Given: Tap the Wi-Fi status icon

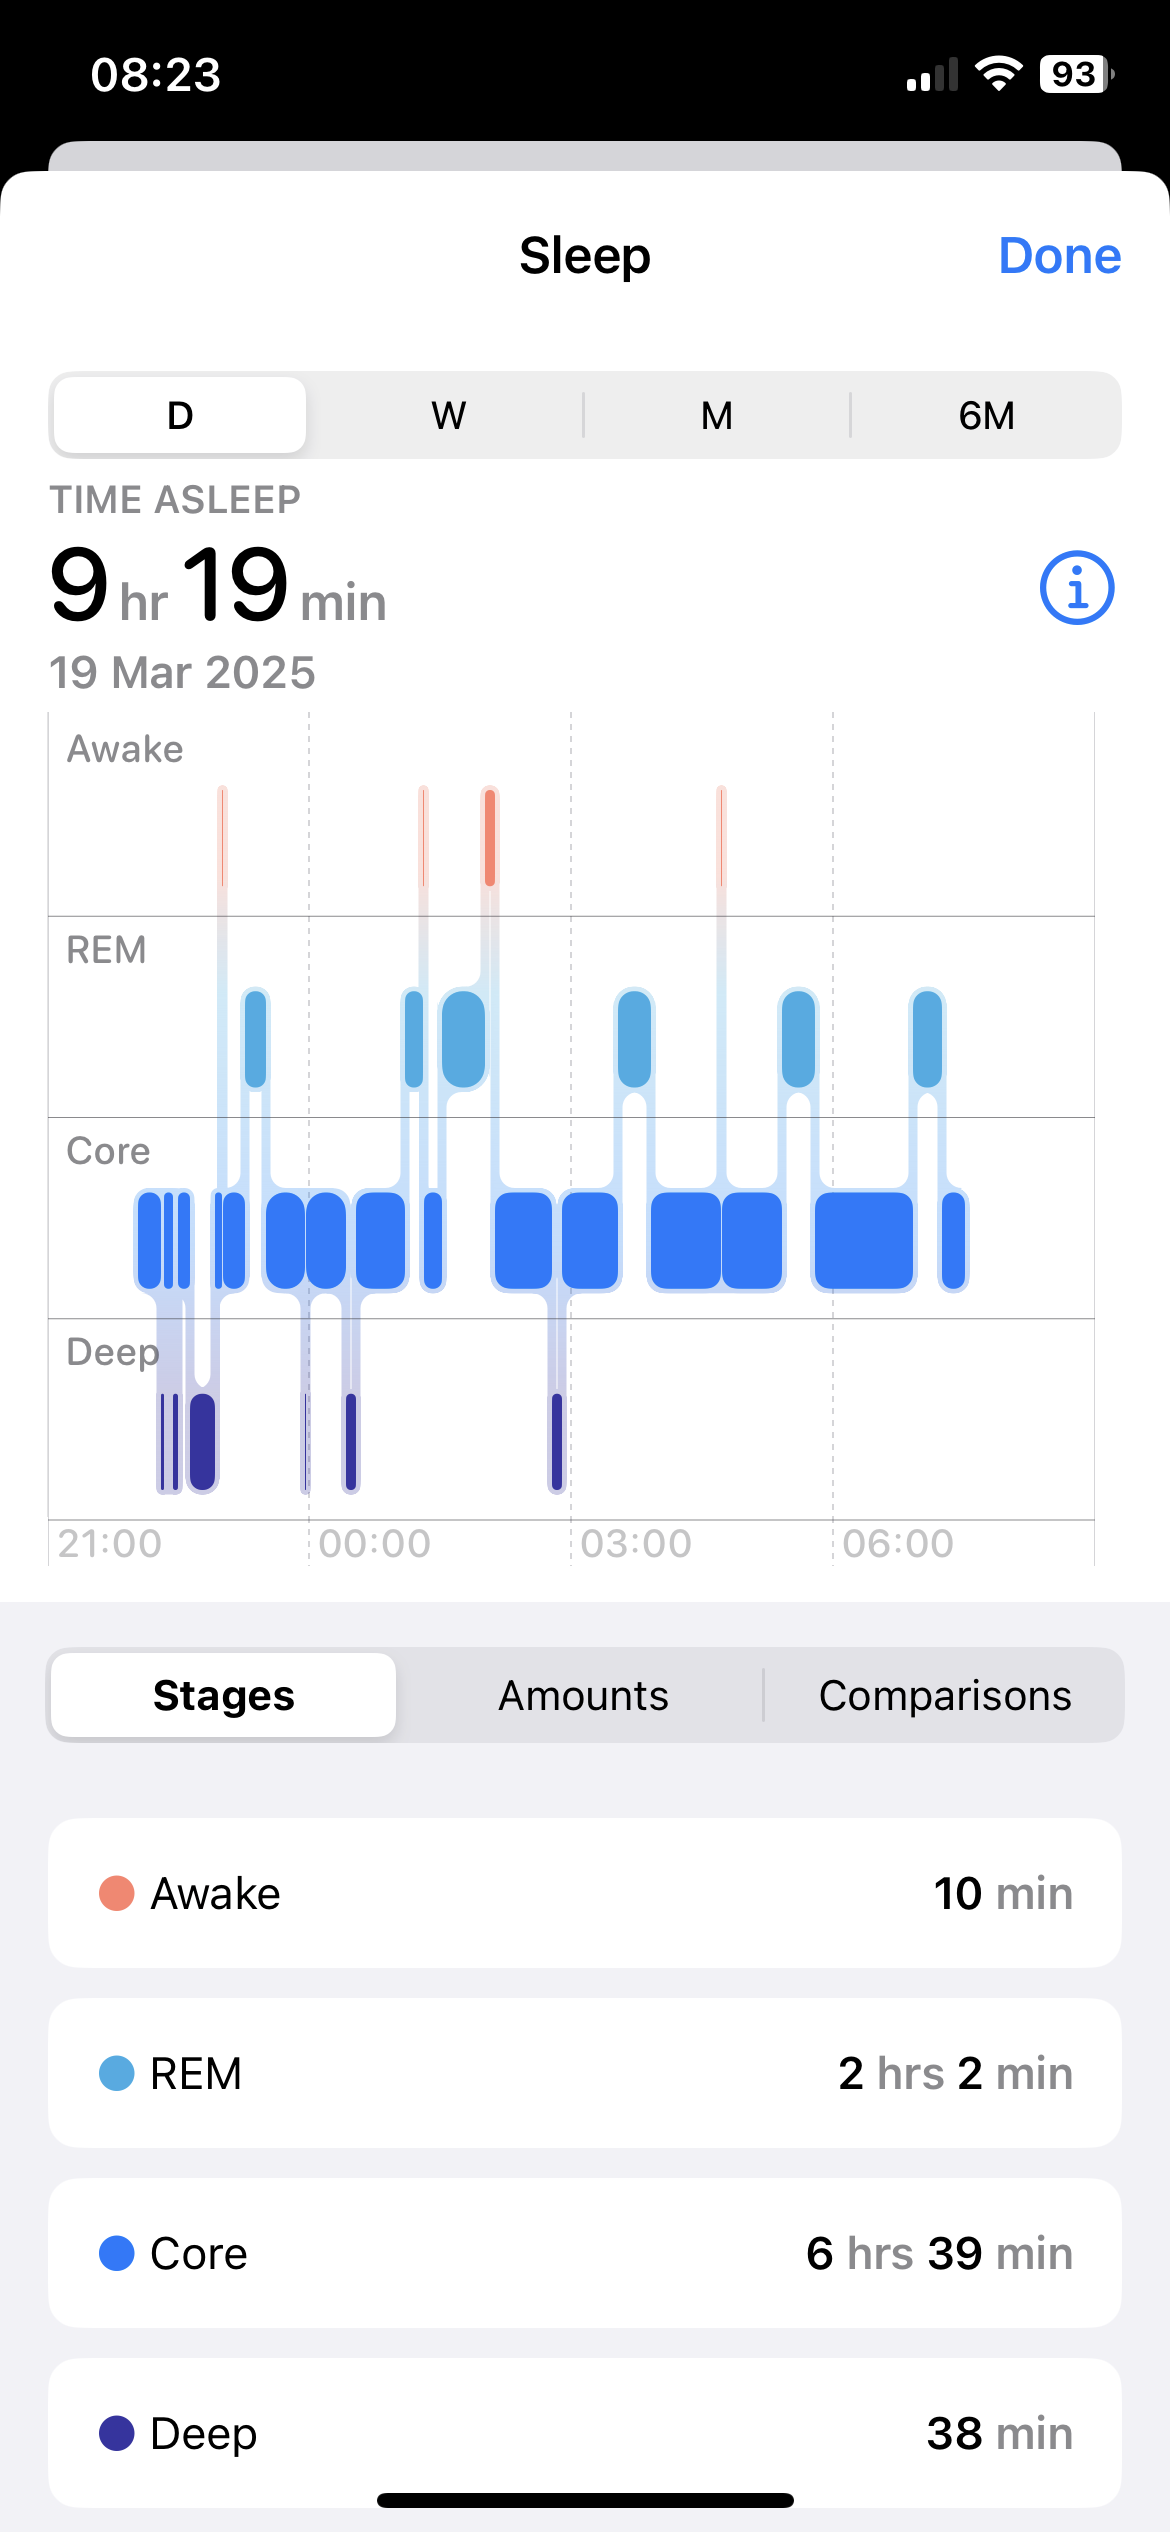Looking at the screenshot, I should coord(997,74).
